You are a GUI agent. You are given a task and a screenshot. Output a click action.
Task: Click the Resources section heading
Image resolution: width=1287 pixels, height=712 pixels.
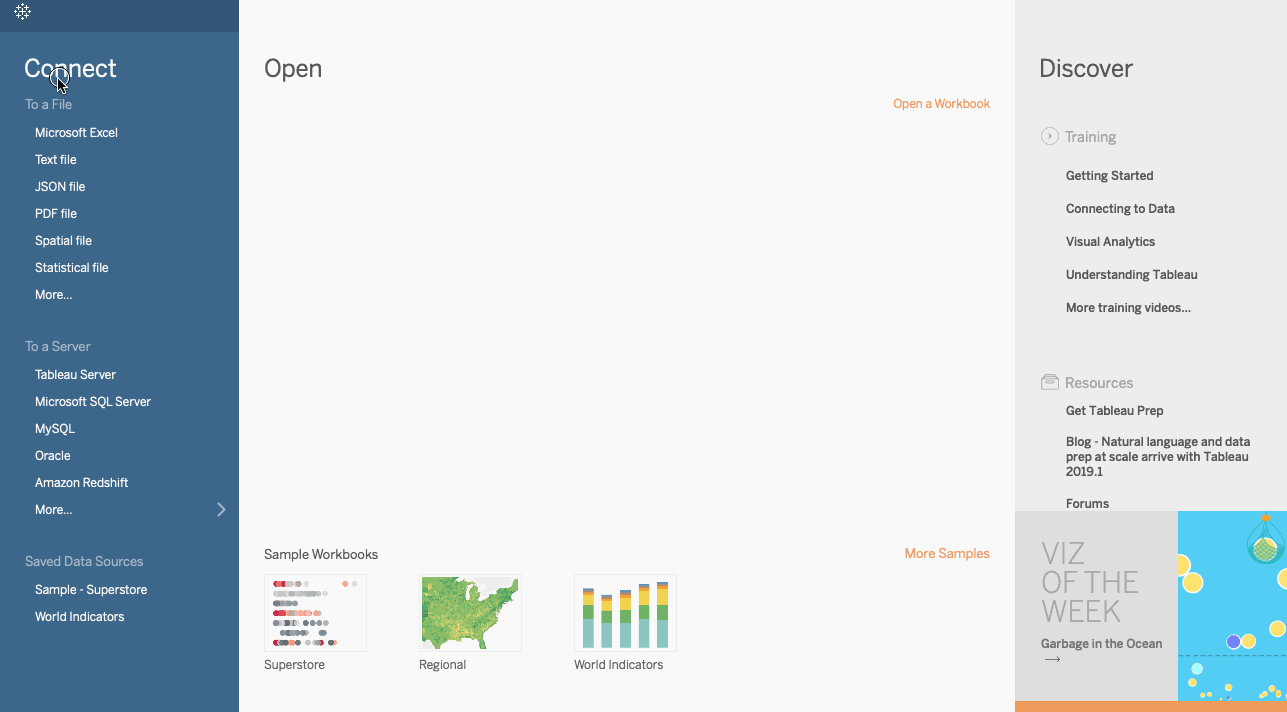[x=1099, y=382]
